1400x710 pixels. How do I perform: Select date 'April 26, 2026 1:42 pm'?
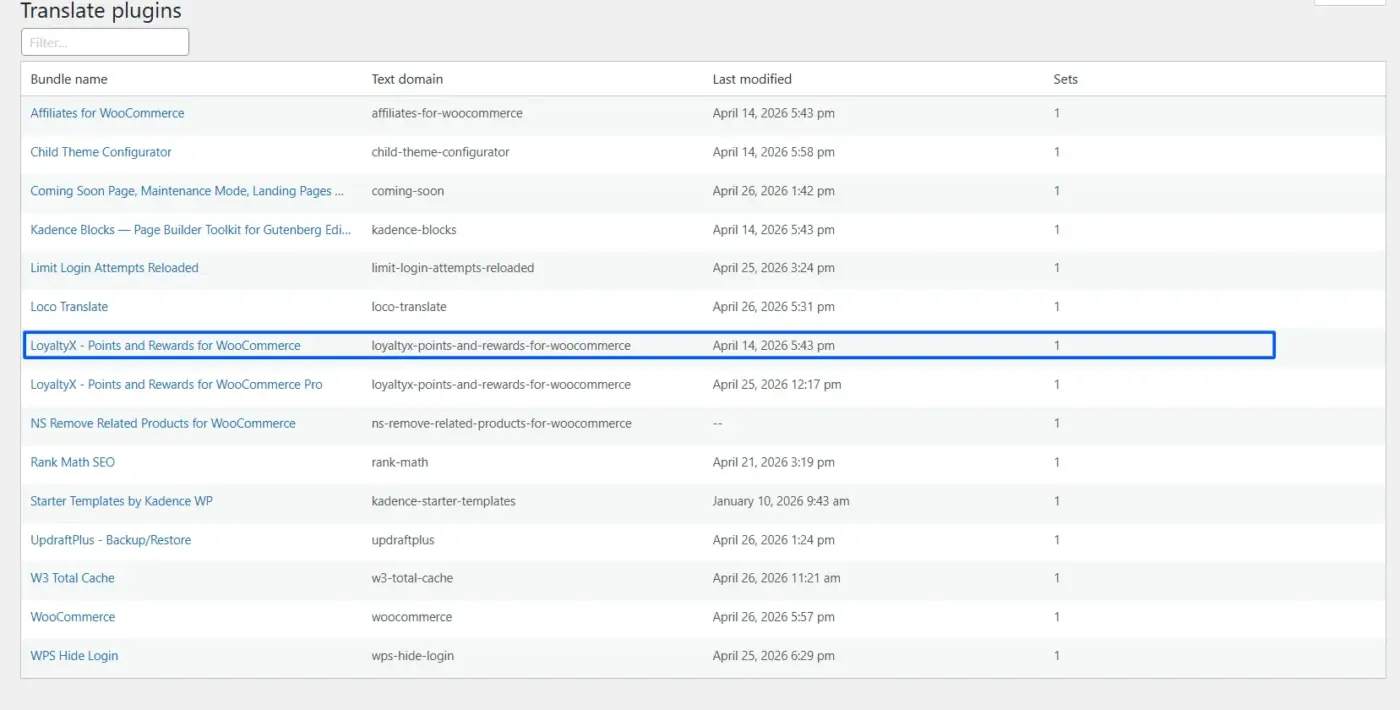click(773, 191)
